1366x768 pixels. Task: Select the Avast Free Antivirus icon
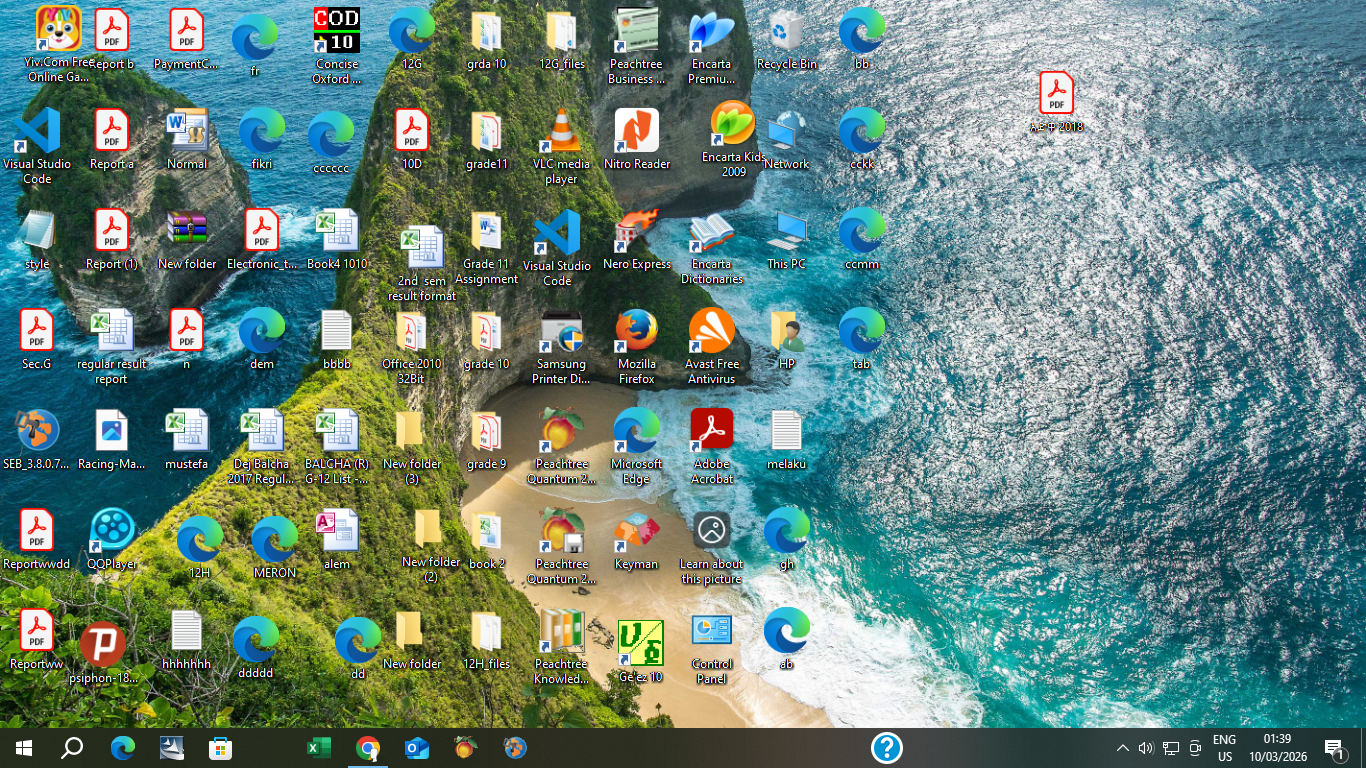[x=712, y=347]
